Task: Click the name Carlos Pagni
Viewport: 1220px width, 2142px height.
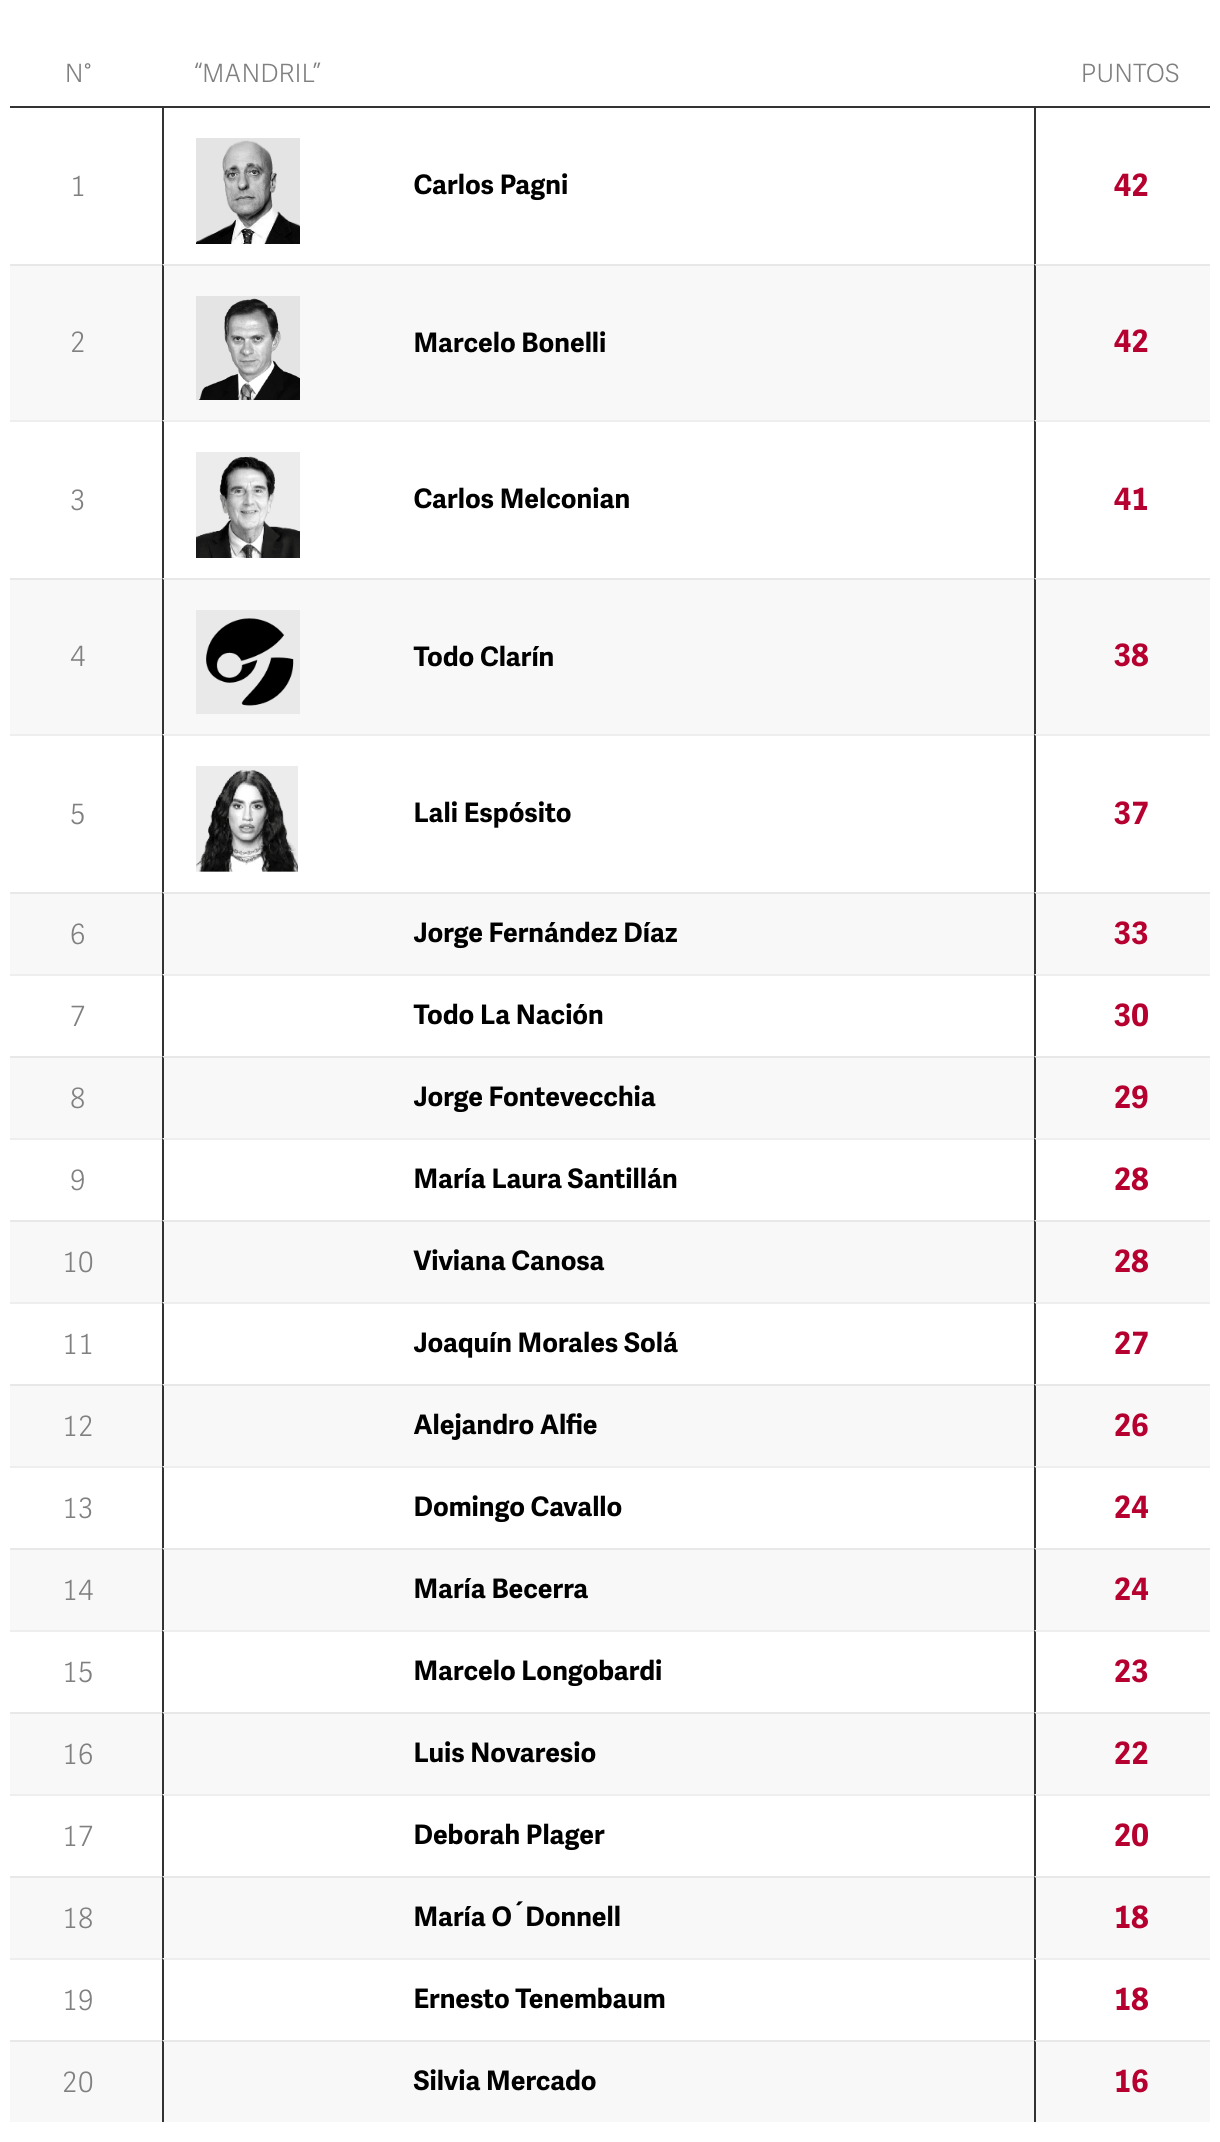Action: pyautogui.click(x=491, y=185)
